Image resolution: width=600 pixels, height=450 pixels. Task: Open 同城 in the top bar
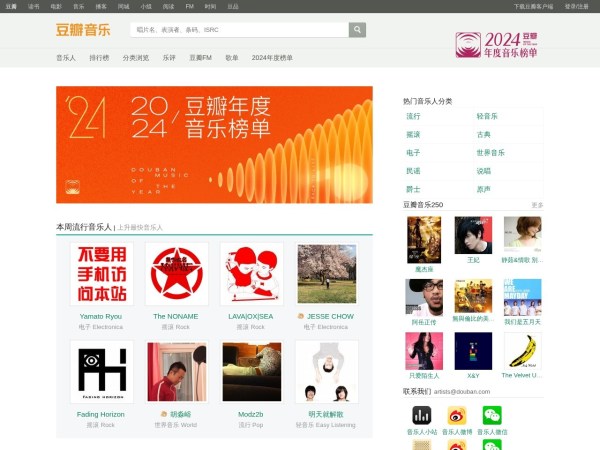(123, 7)
